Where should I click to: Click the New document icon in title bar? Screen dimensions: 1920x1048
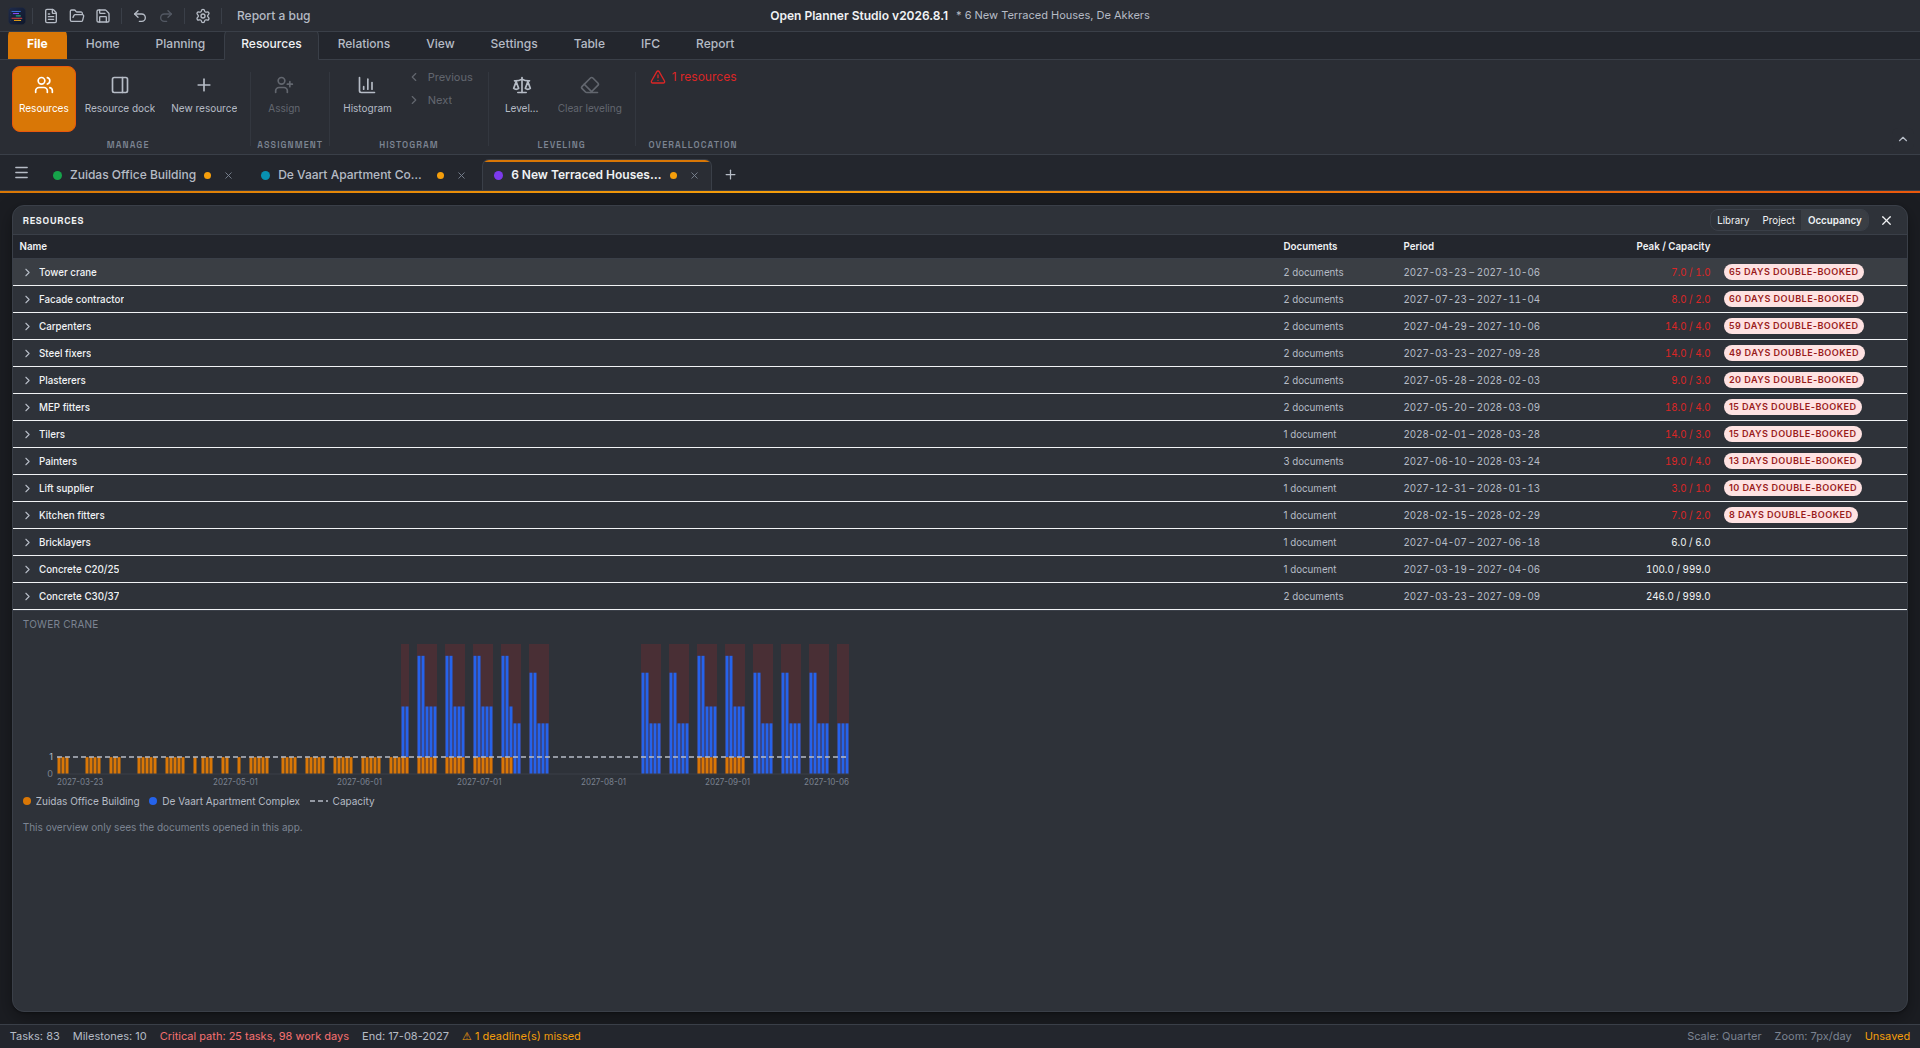(51, 16)
